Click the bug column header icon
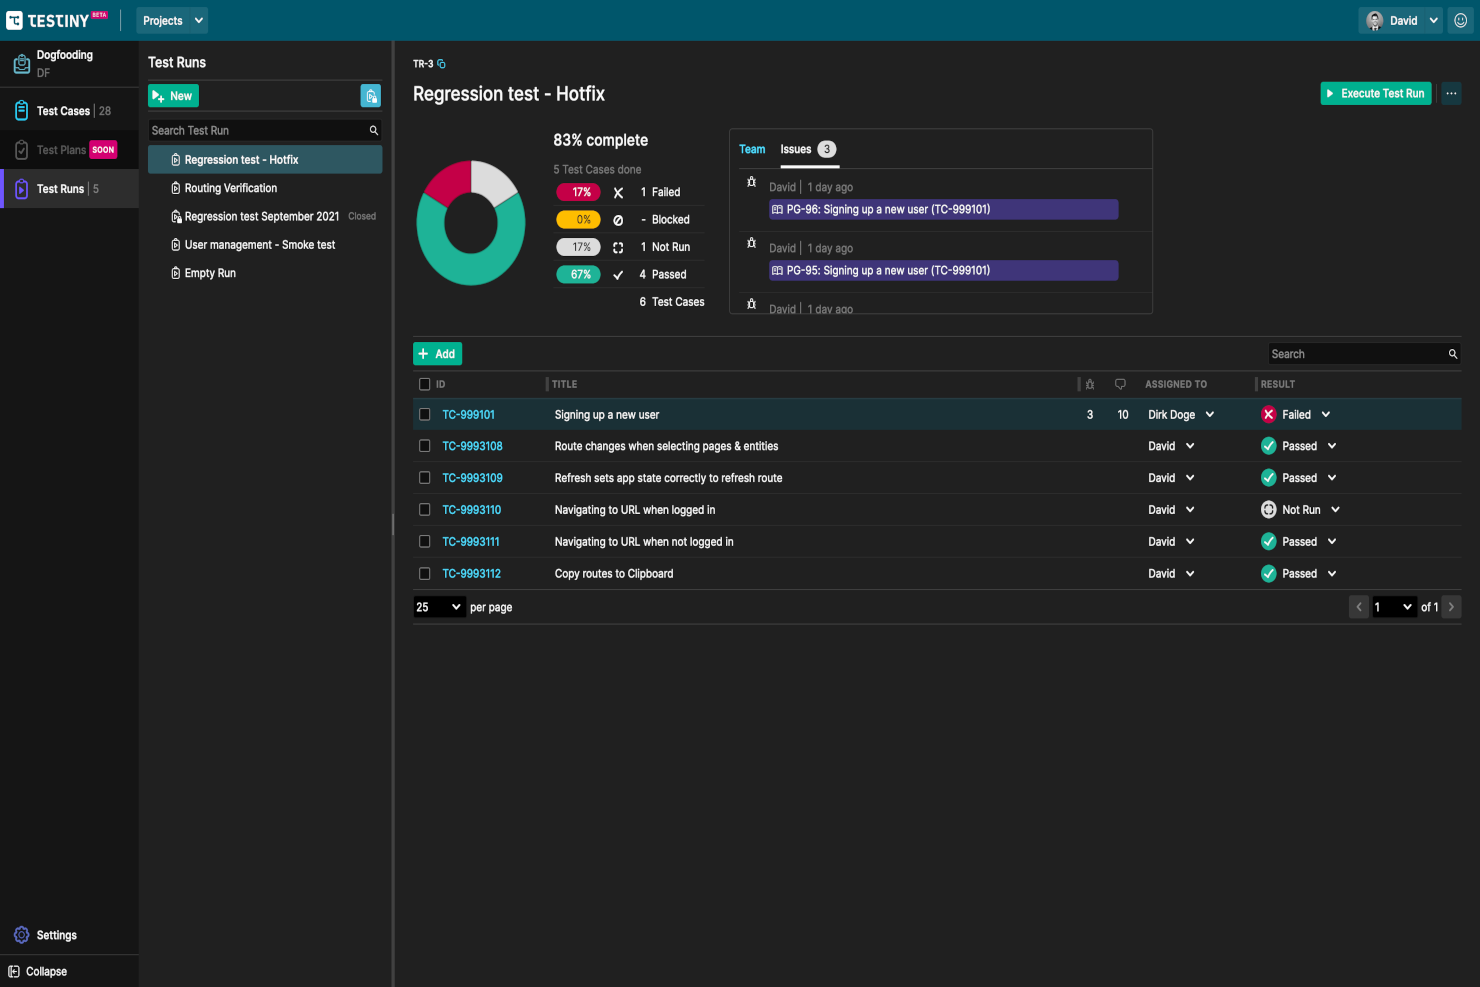The width and height of the screenshot is (1480, 987). [x=1089, y=383]
